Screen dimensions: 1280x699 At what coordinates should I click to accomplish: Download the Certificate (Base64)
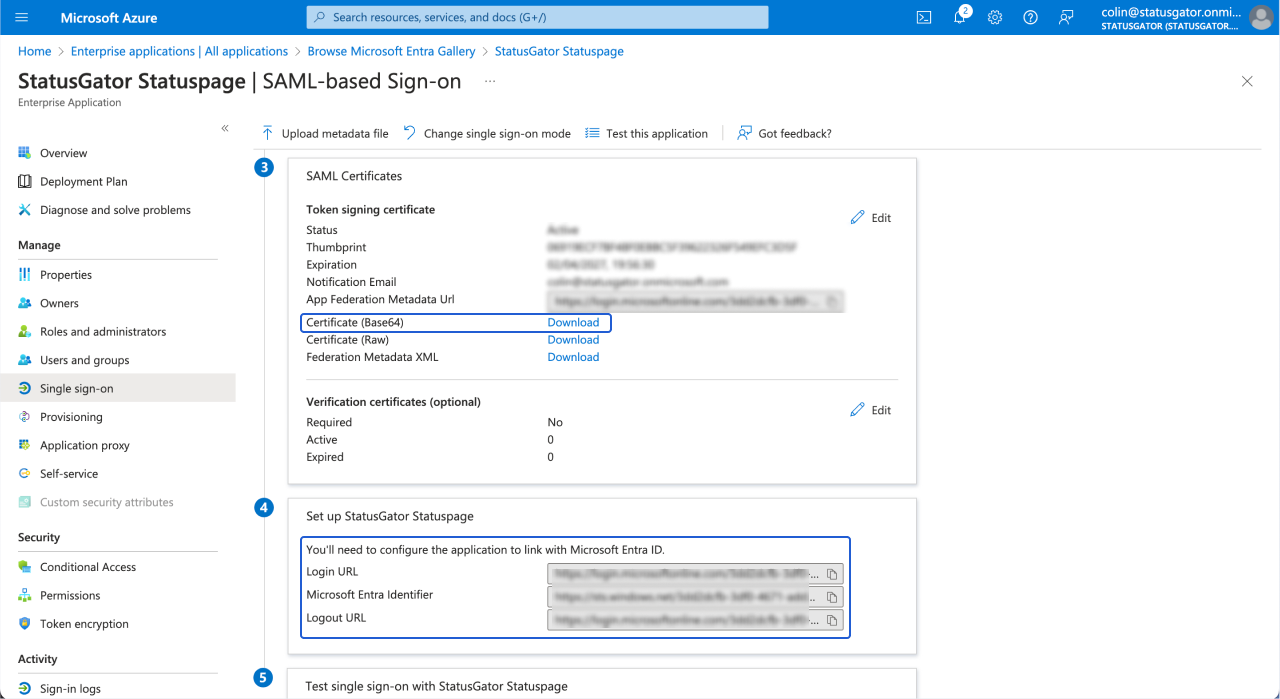pyautogui.click(x=573, y=323)
